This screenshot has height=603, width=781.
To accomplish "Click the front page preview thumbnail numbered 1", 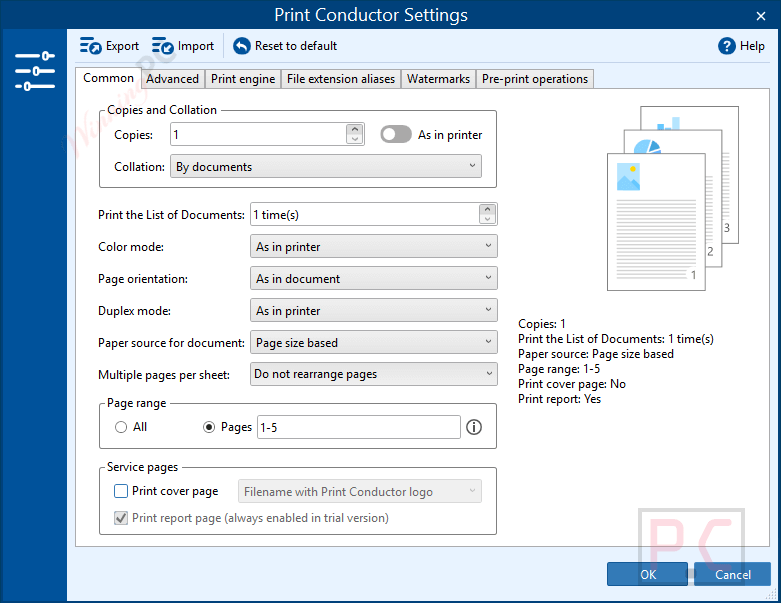I will [x=656, y=222].
